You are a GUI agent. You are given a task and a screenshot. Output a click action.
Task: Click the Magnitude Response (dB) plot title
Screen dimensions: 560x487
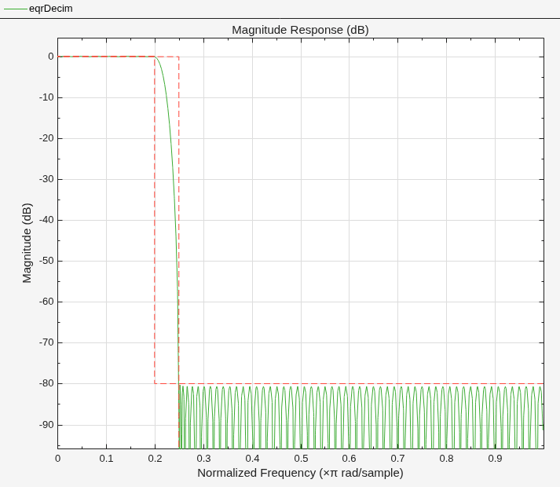(x=300, y=30)
